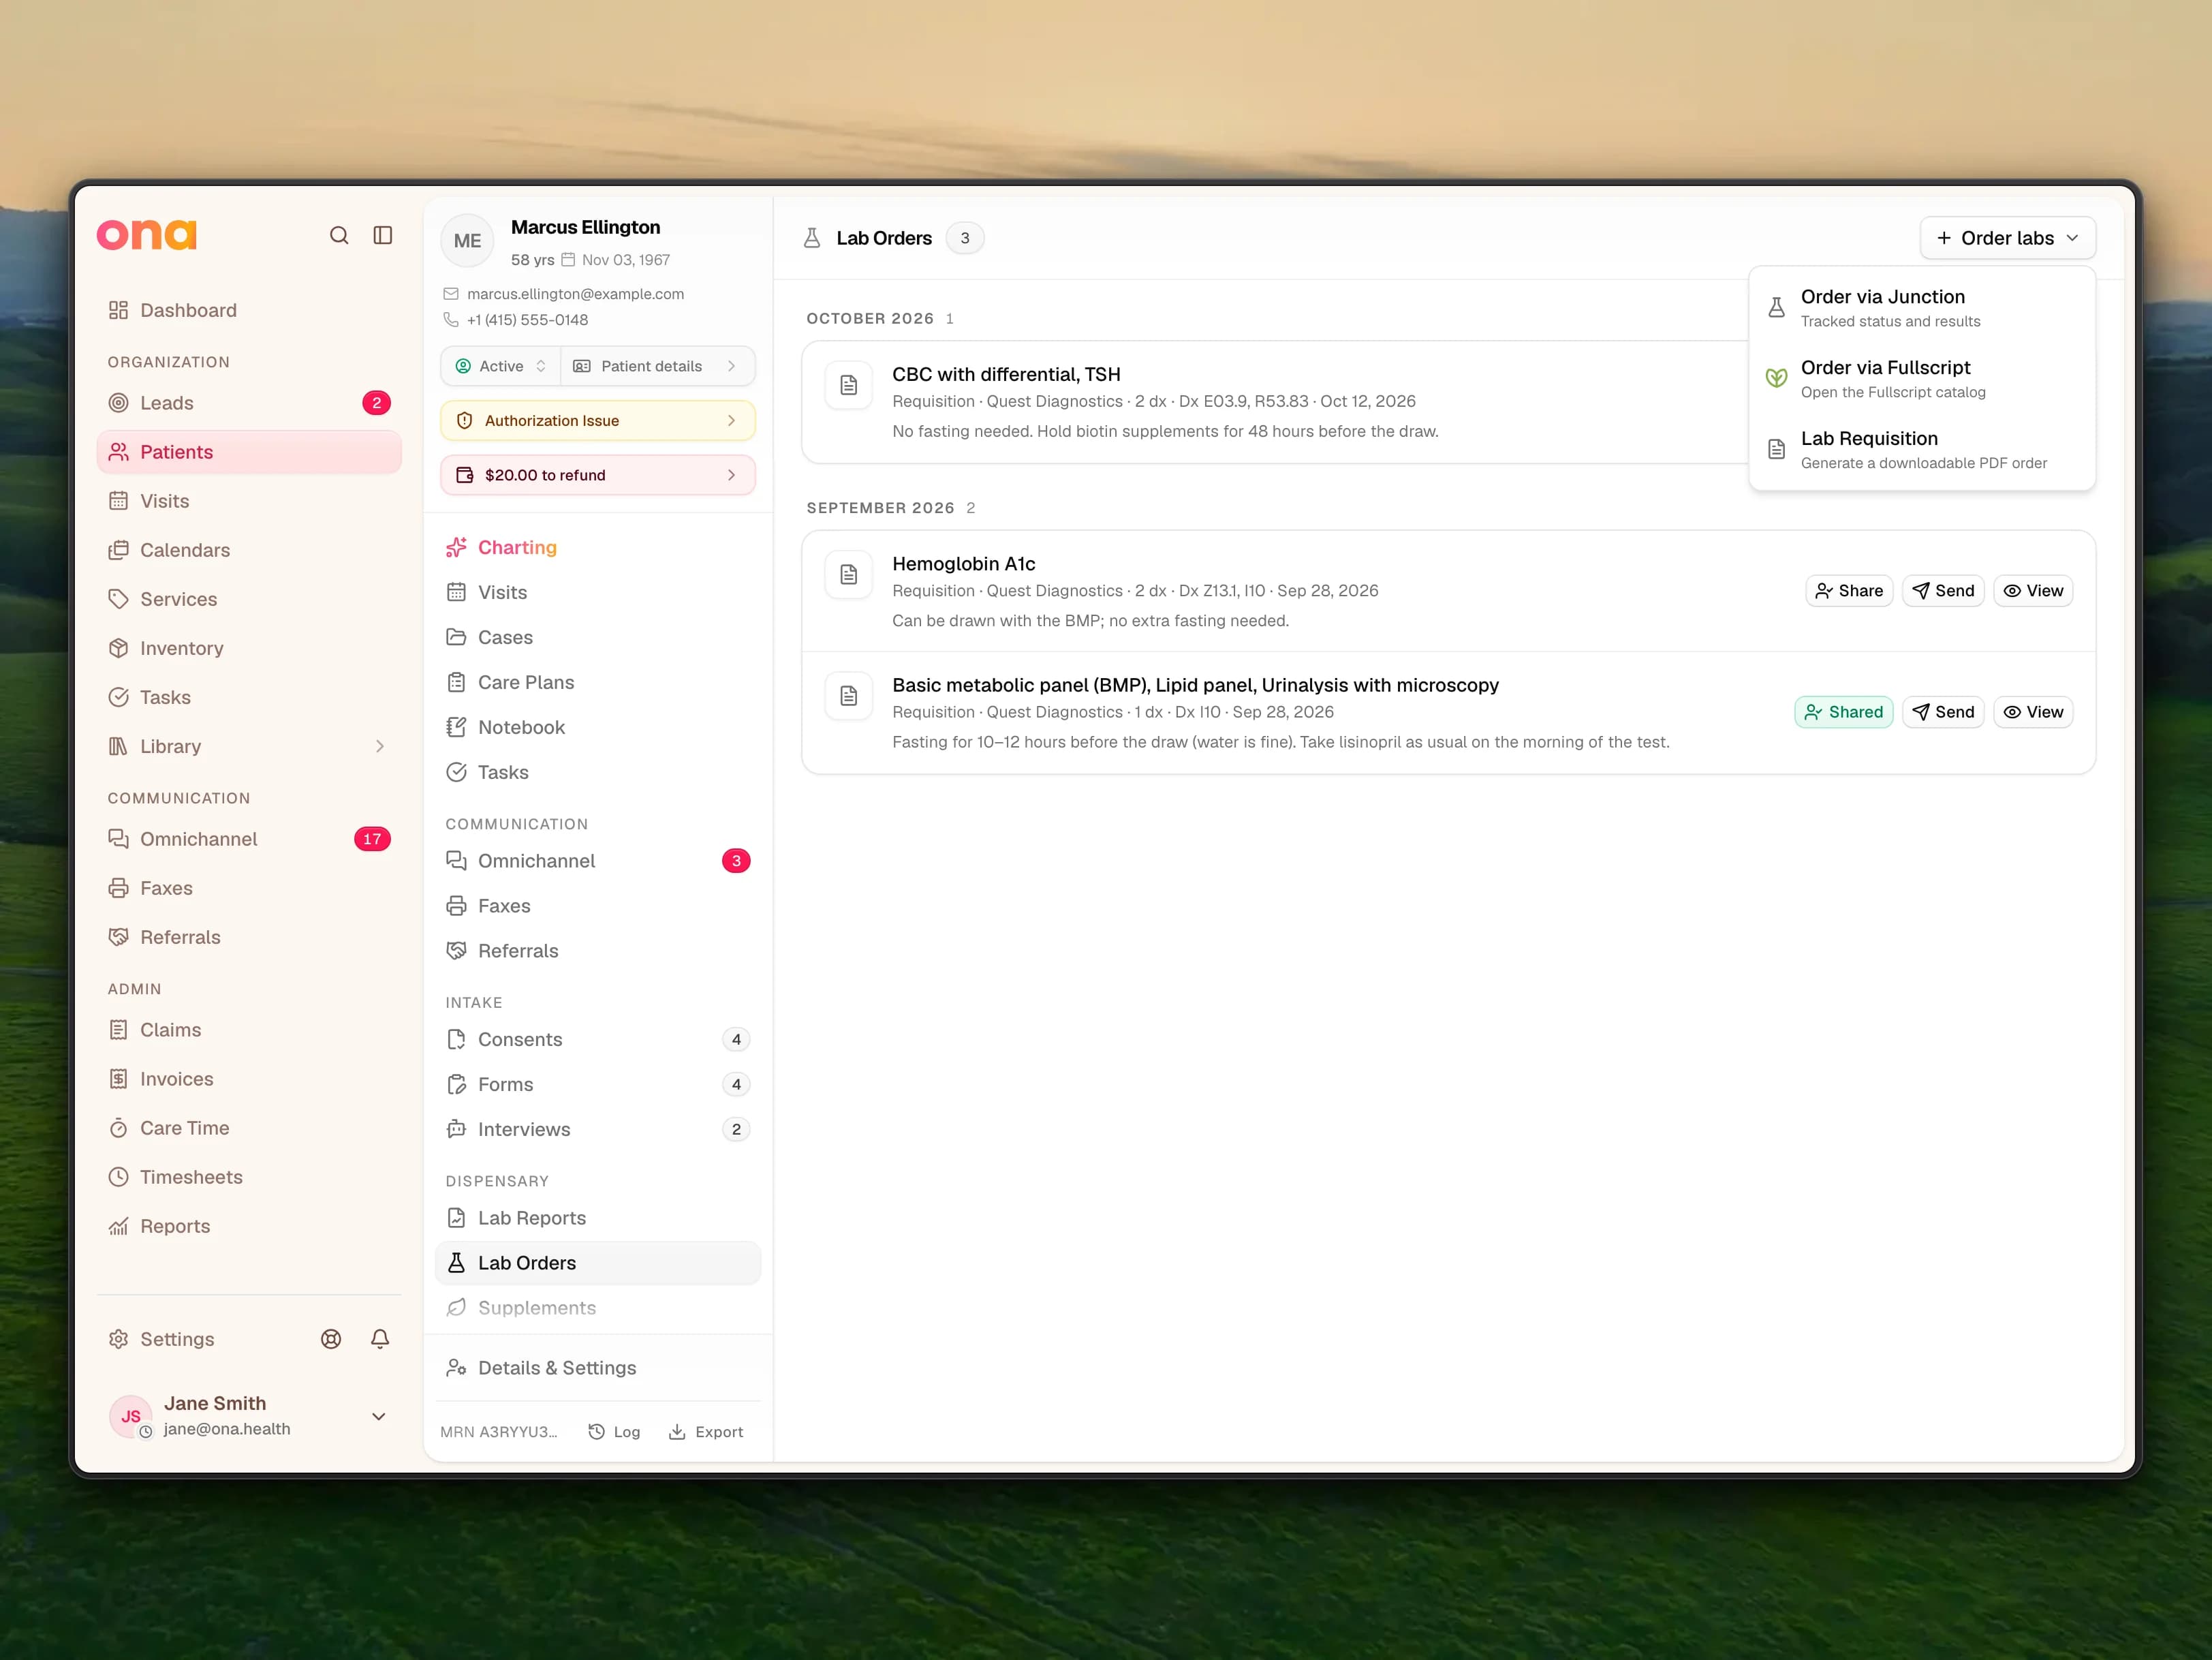2212x1660 pixels.
Task: Open Details & Settings
Action: coord(598,1368)
